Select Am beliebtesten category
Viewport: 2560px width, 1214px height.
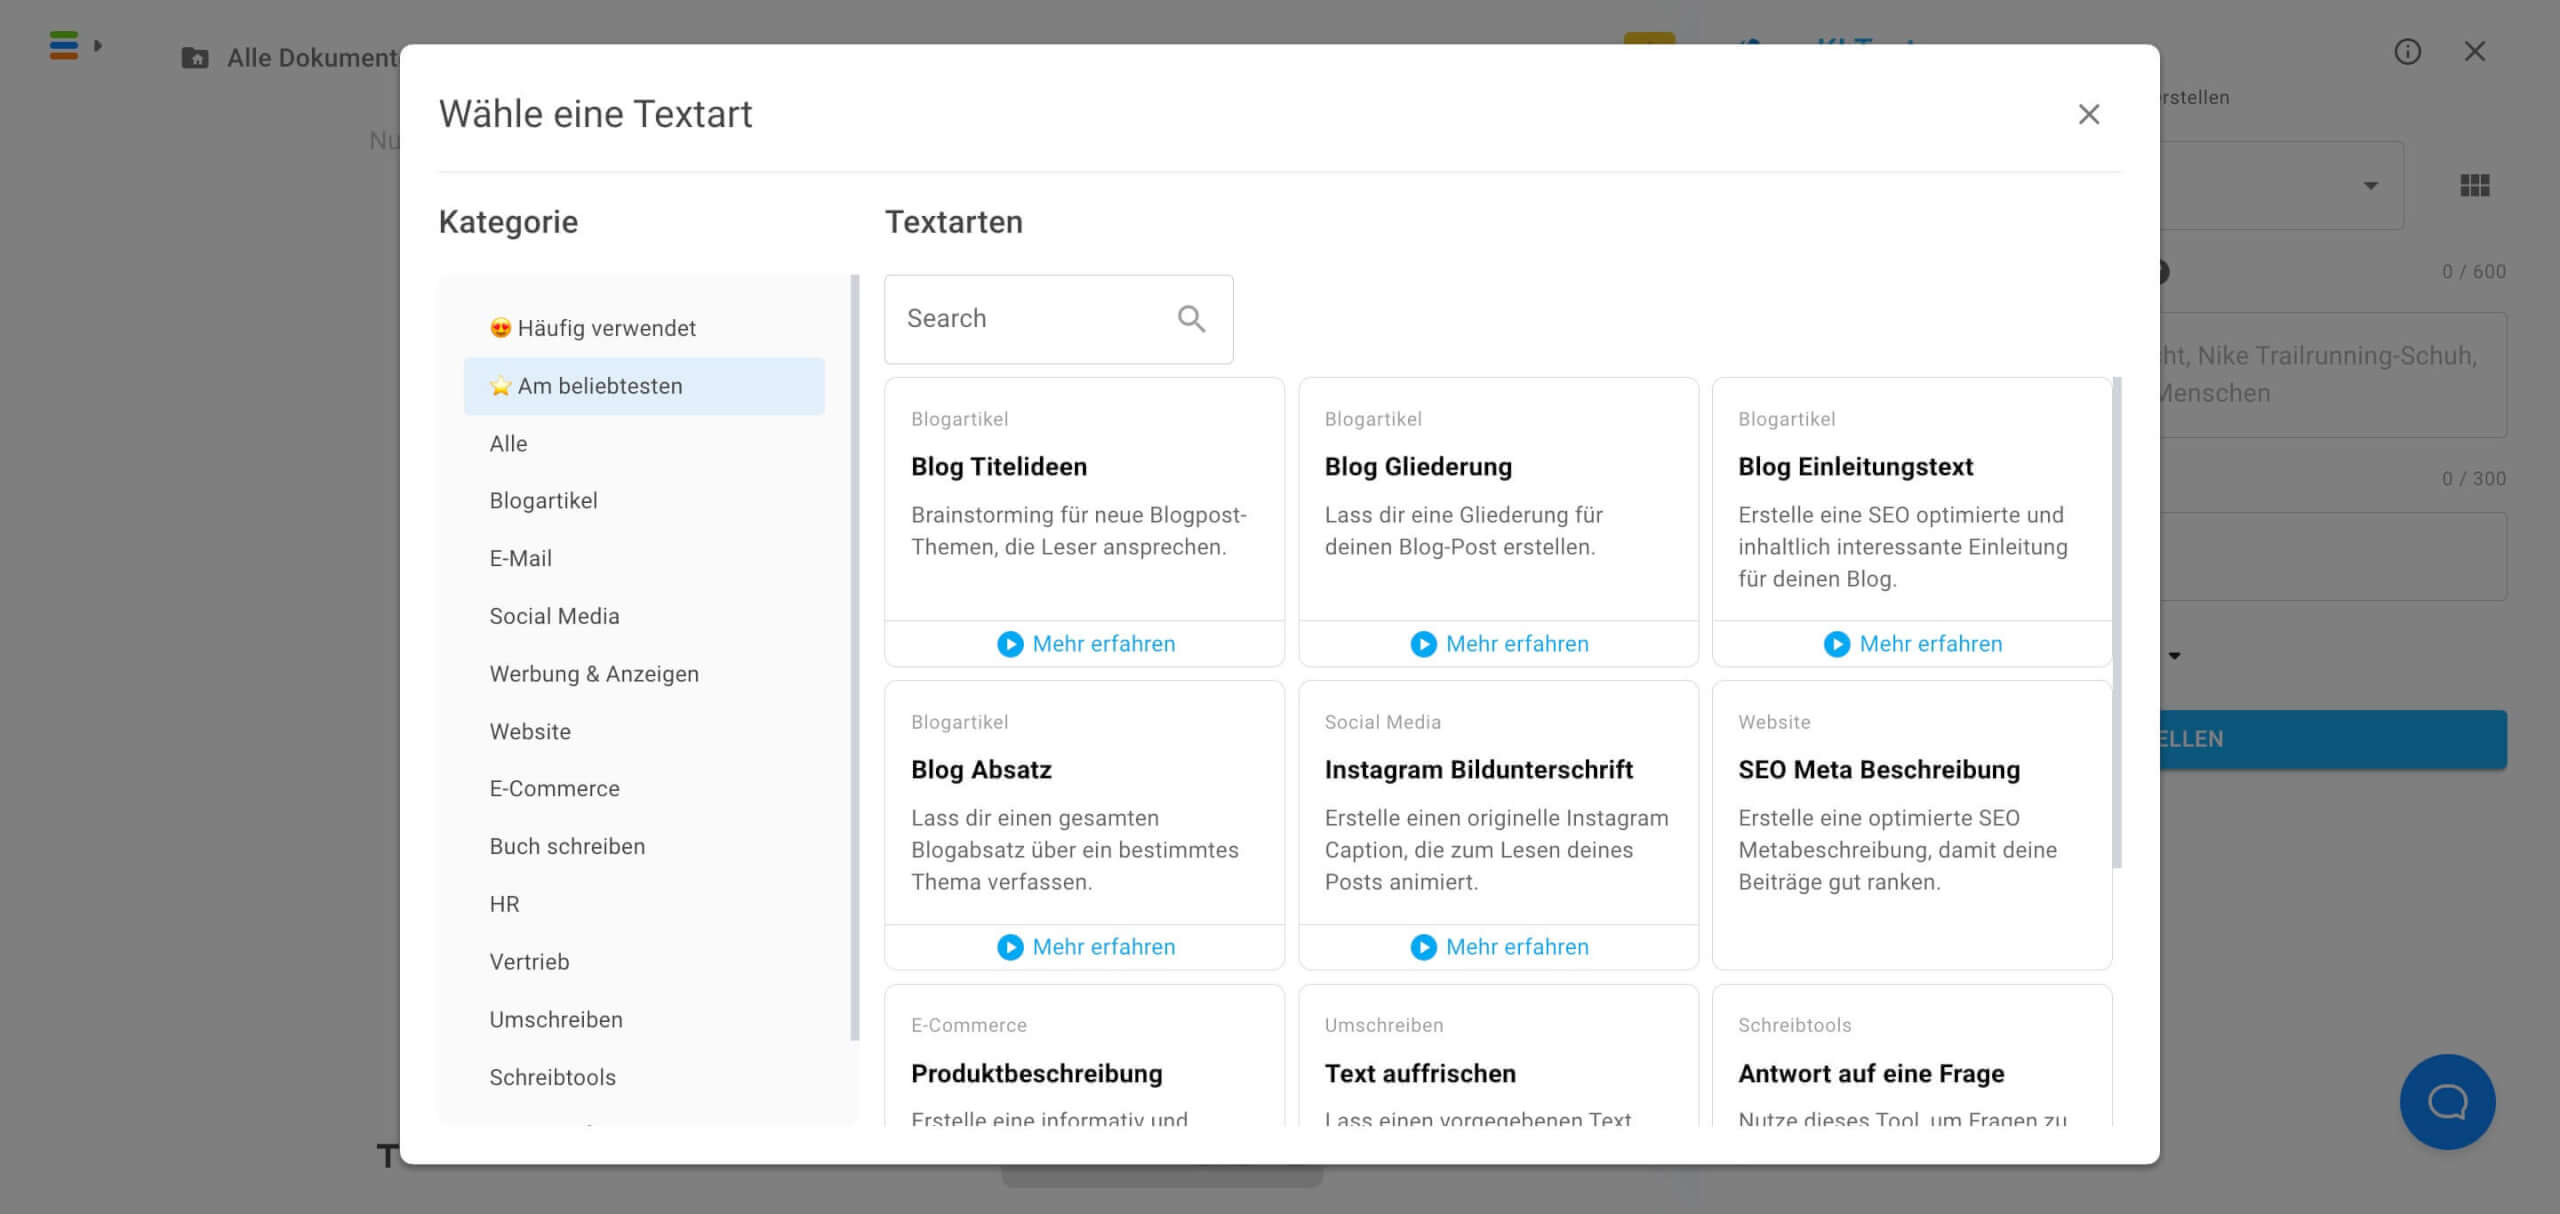[644, 386]
